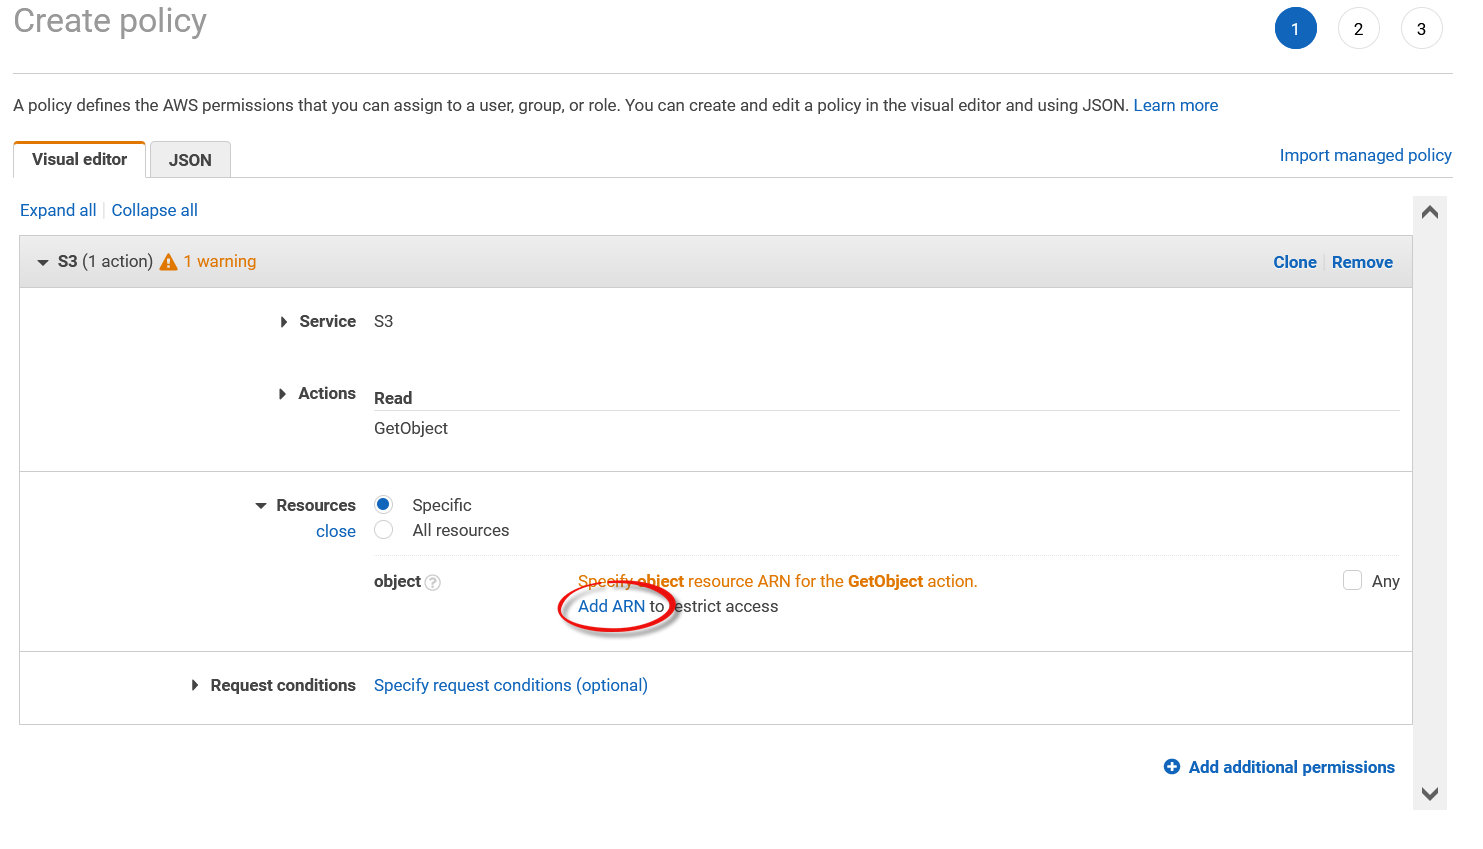Click the warning triangle icon beside S3
This screenshot has height=849, width=1483.
168,262
